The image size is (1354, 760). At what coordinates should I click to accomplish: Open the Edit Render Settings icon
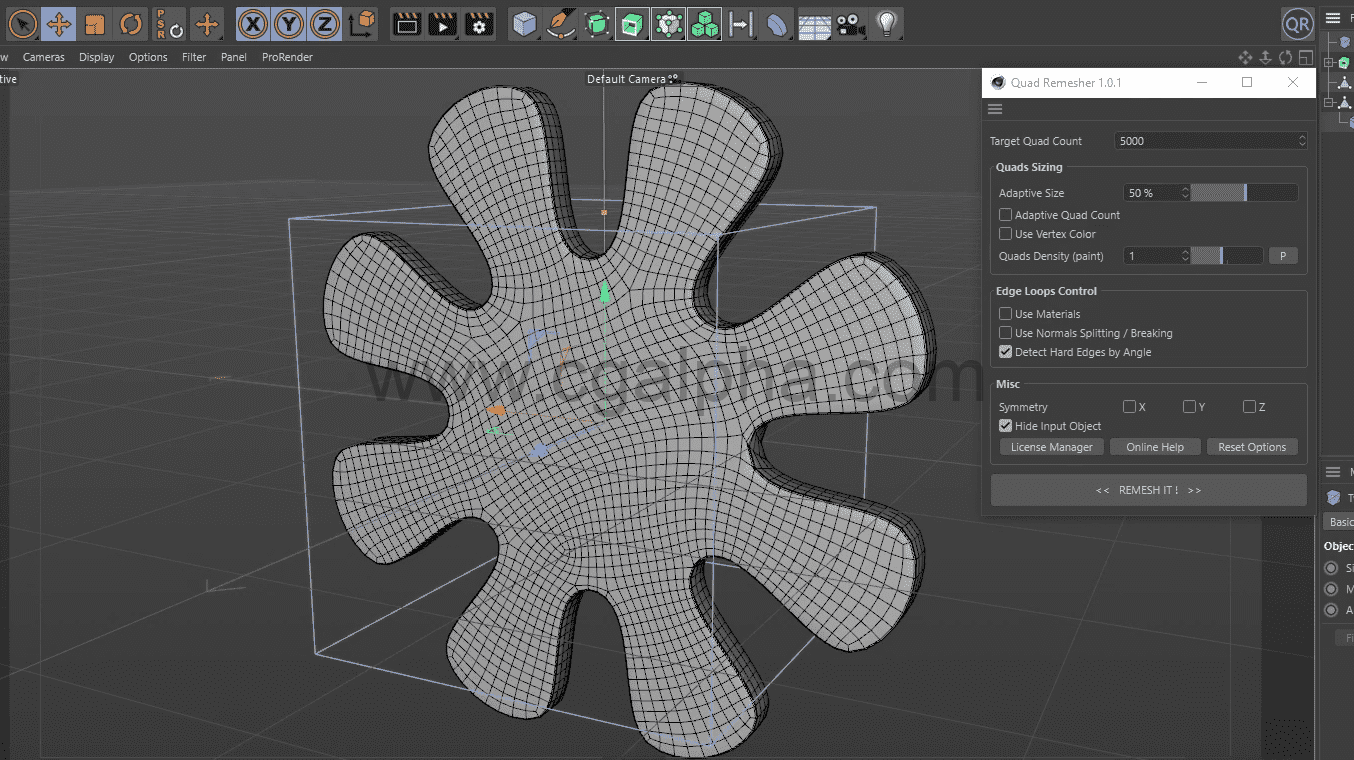click(478, 23)
